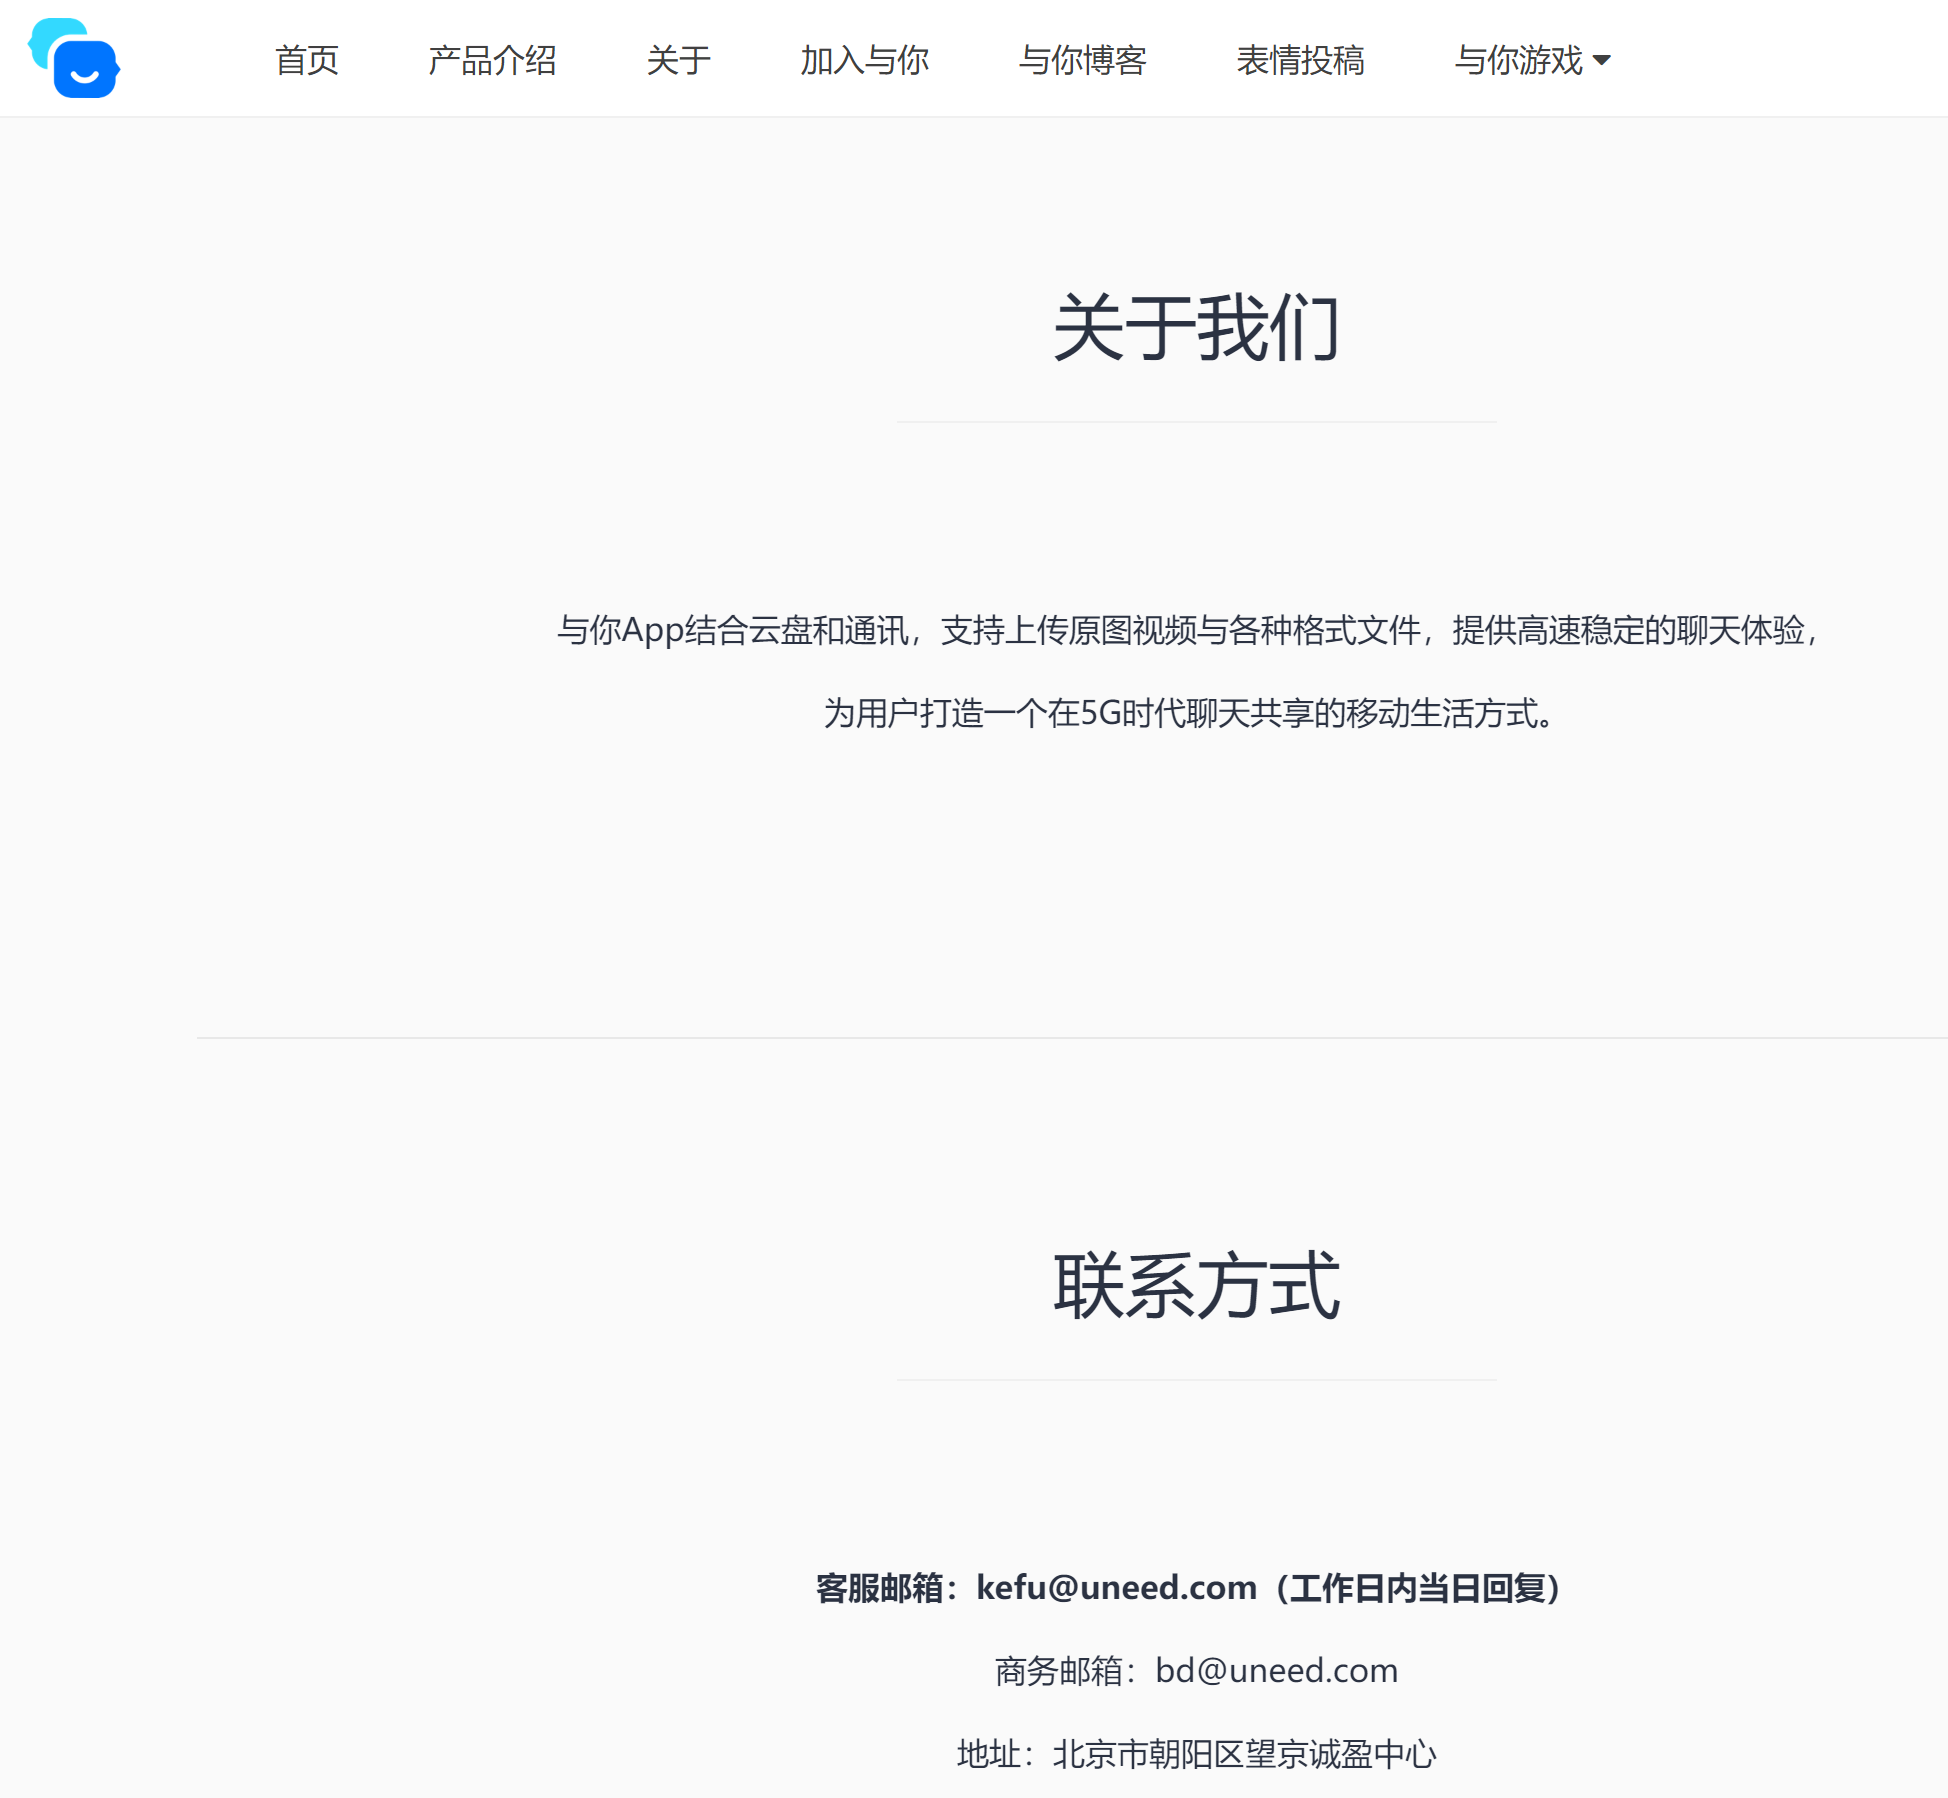Click the blue chat bubble logo

(74, 58)
